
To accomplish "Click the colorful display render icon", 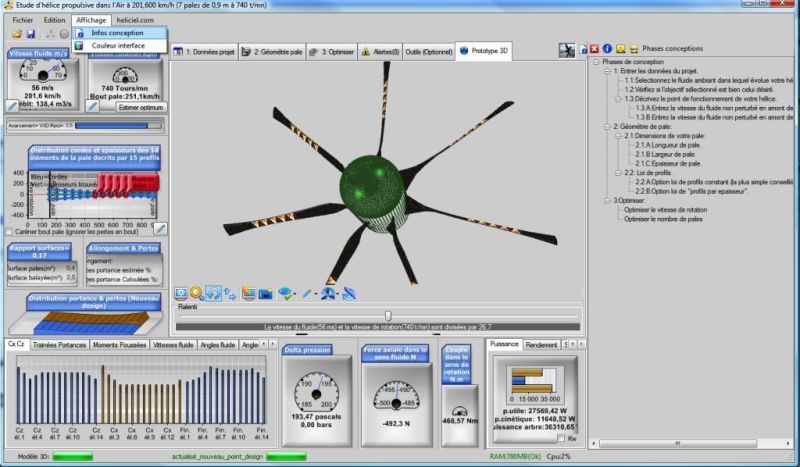I will click(x=248, y=293).
